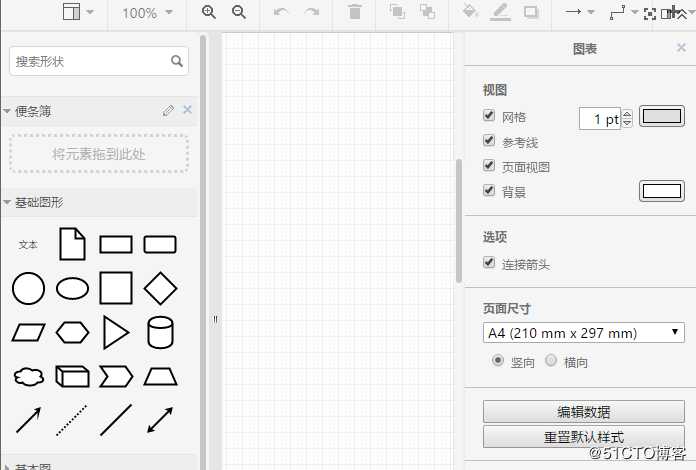Select the cloud shape
The width and height of the screenshot is (696, 470).
click(29, 377)
